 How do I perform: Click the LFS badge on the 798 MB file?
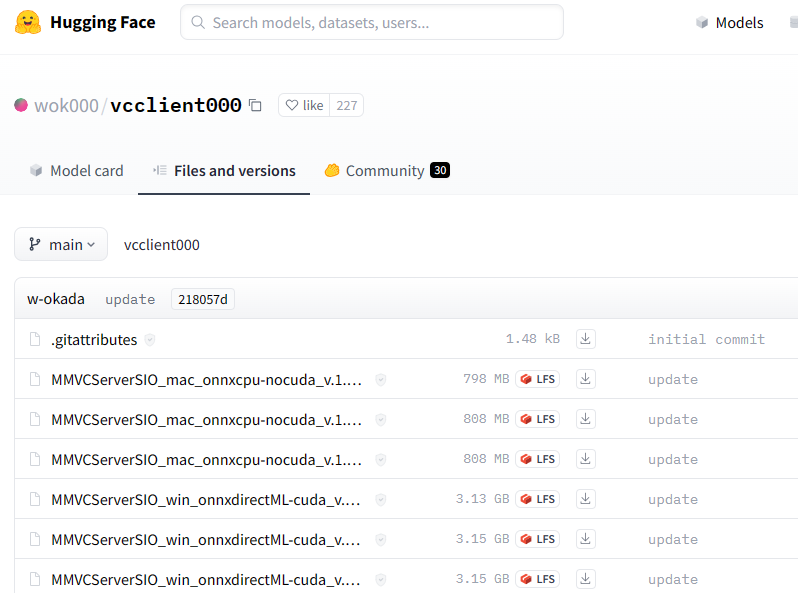[537, 379]
